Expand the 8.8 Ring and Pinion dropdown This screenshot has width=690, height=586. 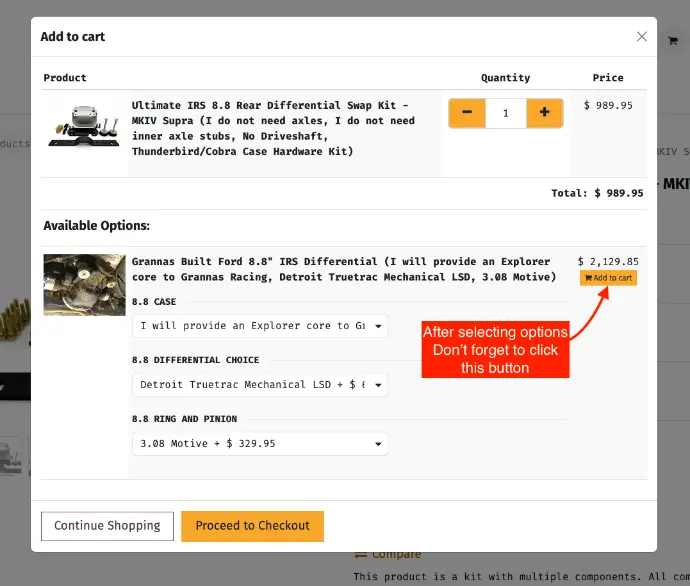point(260,444)
